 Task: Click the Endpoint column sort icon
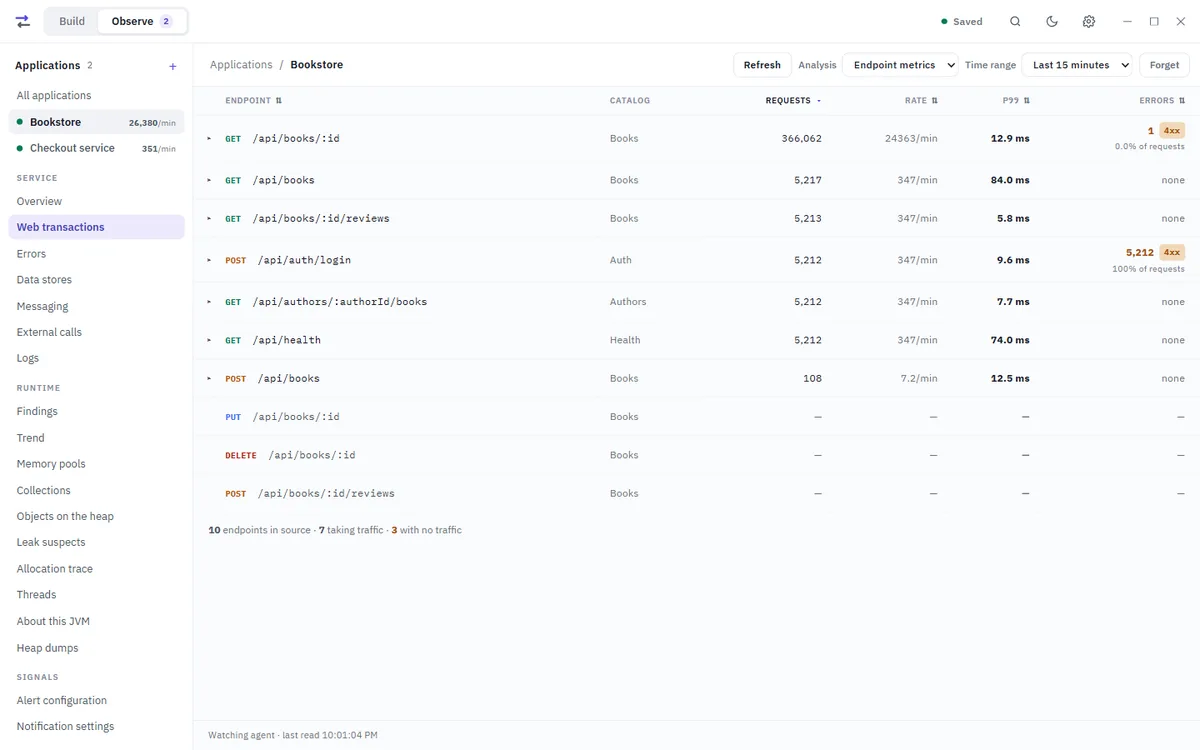tap(279, 100)
